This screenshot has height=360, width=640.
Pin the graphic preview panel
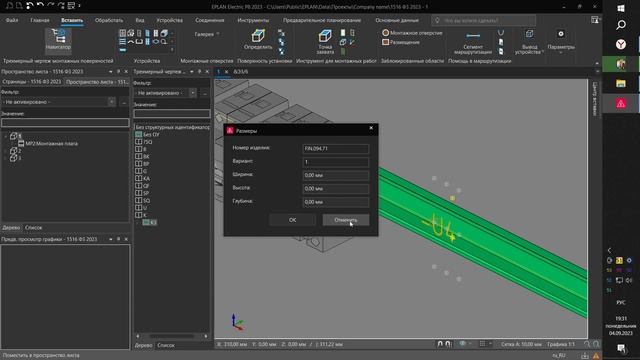[x=118, y=239]
